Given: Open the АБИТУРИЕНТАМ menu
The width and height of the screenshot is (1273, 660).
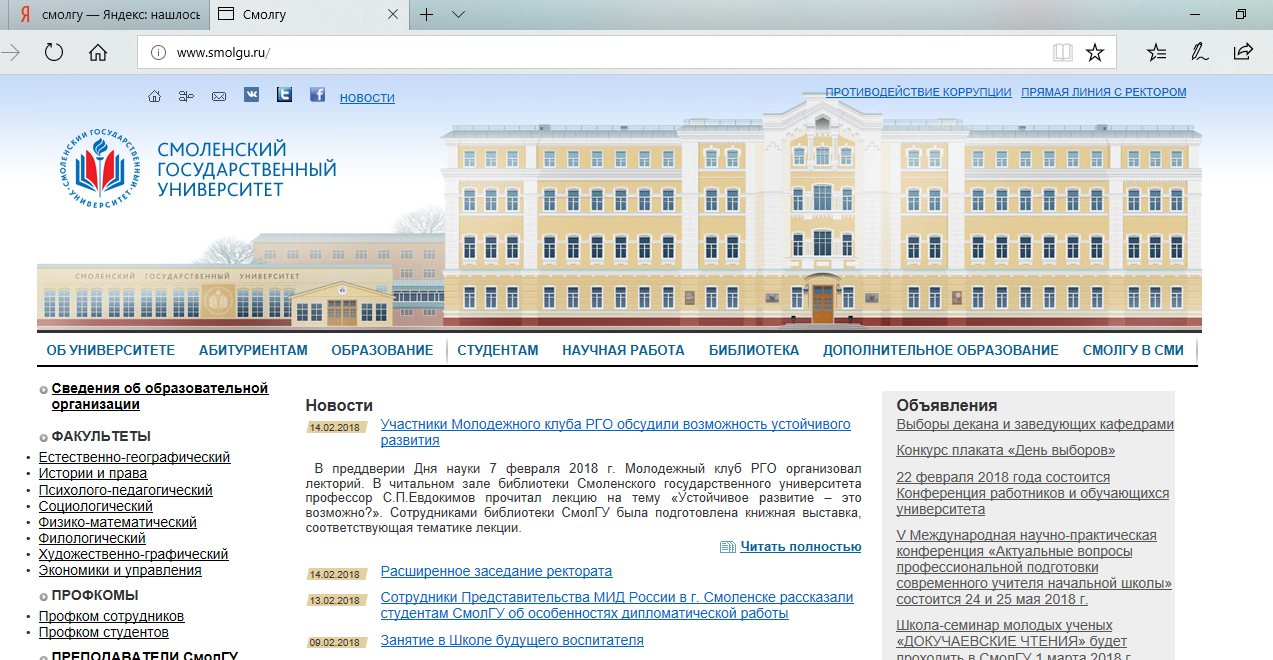Looking at the screenshot, I should click(x=253, y=350).
